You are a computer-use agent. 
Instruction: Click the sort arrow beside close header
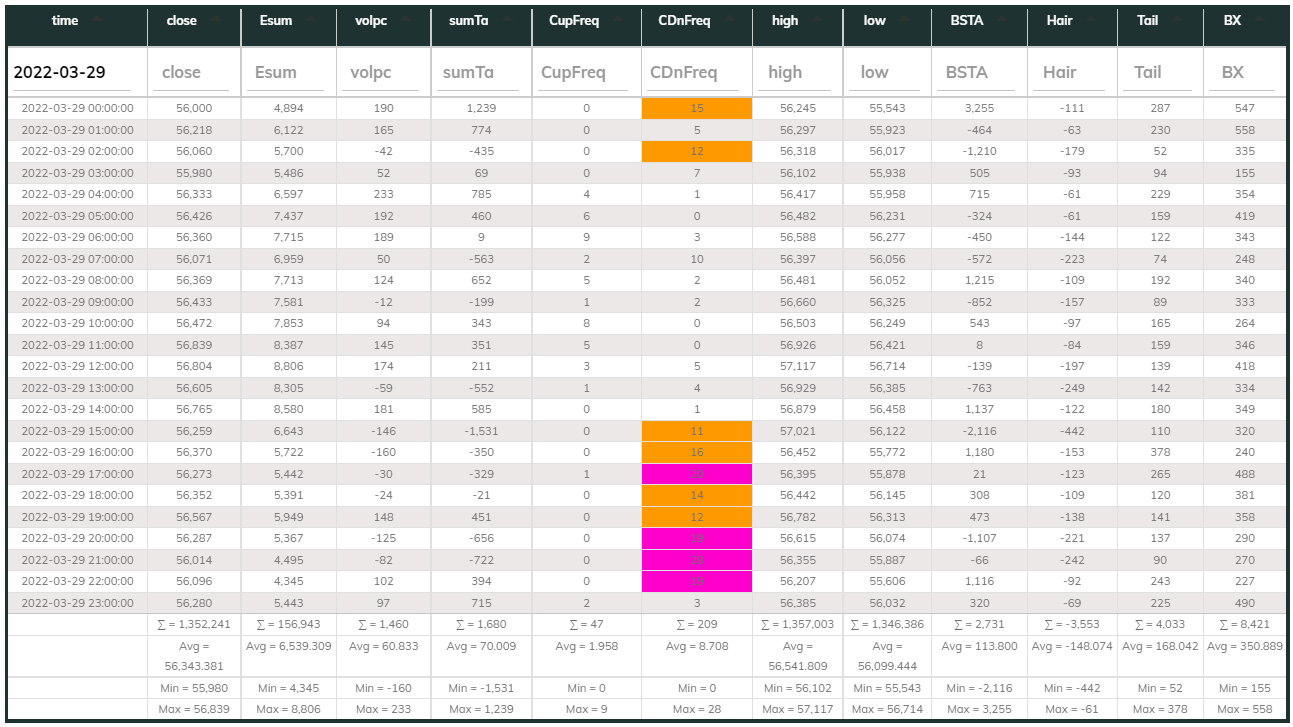(216, 20)
